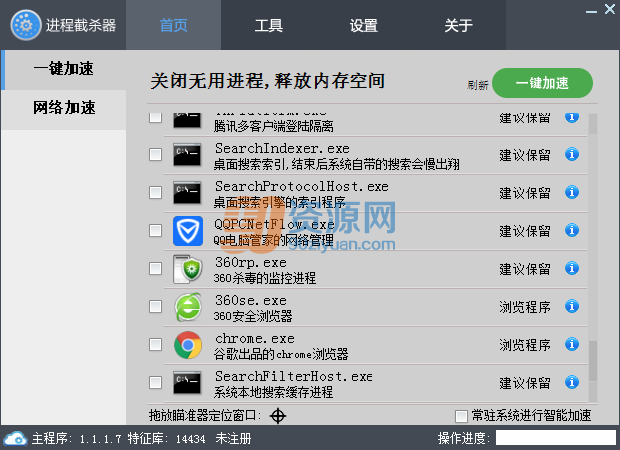Check the chrome.exe checkbox
Image resolution: width=620 pixels, height=450 pixels.
tap(155, 344)
